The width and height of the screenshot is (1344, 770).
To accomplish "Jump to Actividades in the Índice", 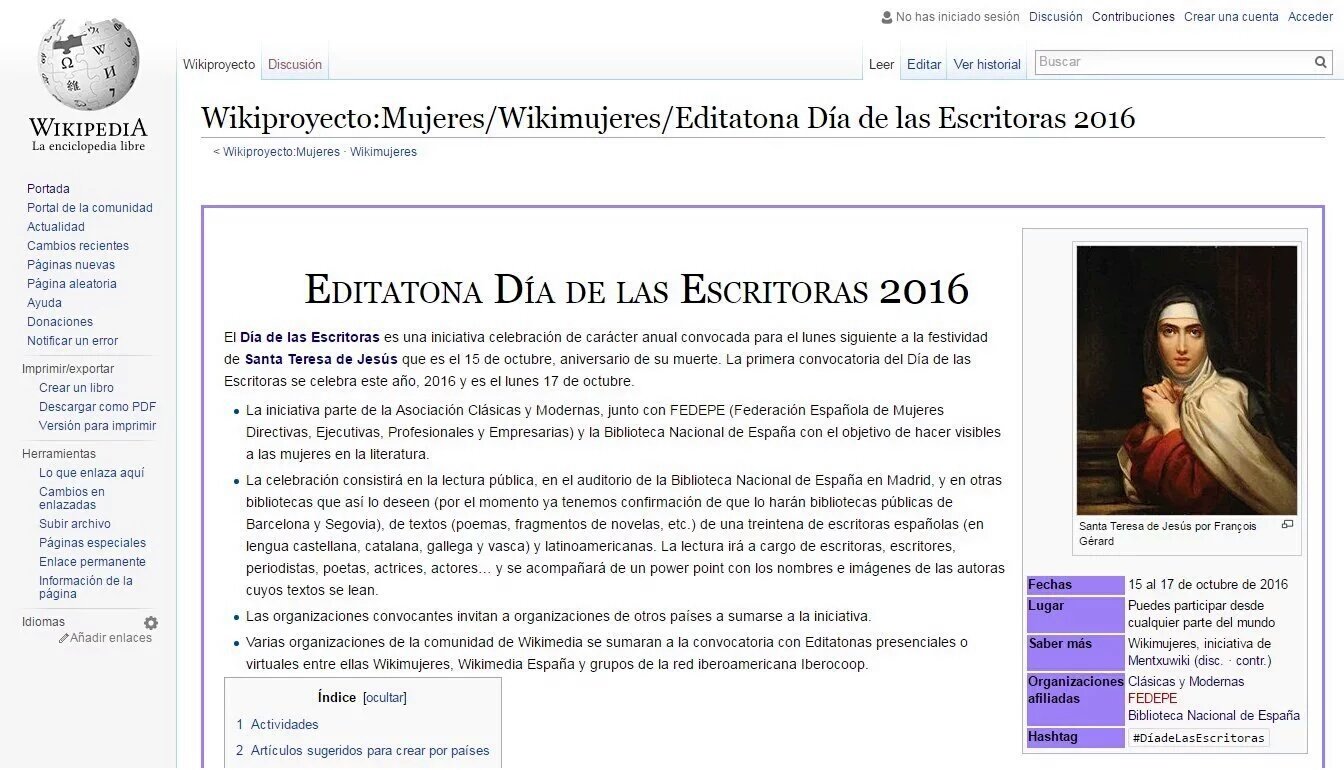I will 284,725.
